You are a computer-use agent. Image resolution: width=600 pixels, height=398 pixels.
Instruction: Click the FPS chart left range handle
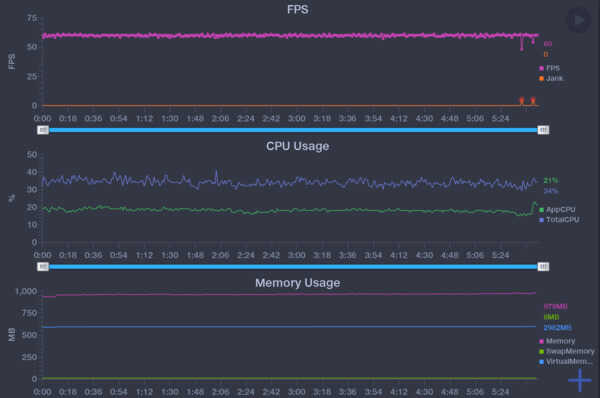(x=43, y=130)
